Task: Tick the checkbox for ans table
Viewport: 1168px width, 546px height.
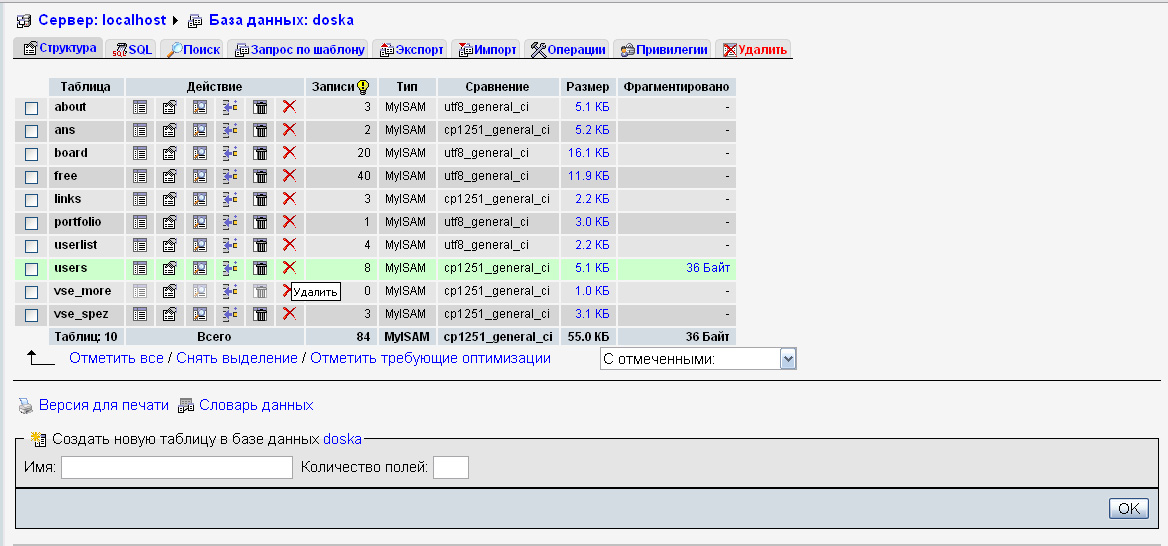Action: tap(31, 131)
